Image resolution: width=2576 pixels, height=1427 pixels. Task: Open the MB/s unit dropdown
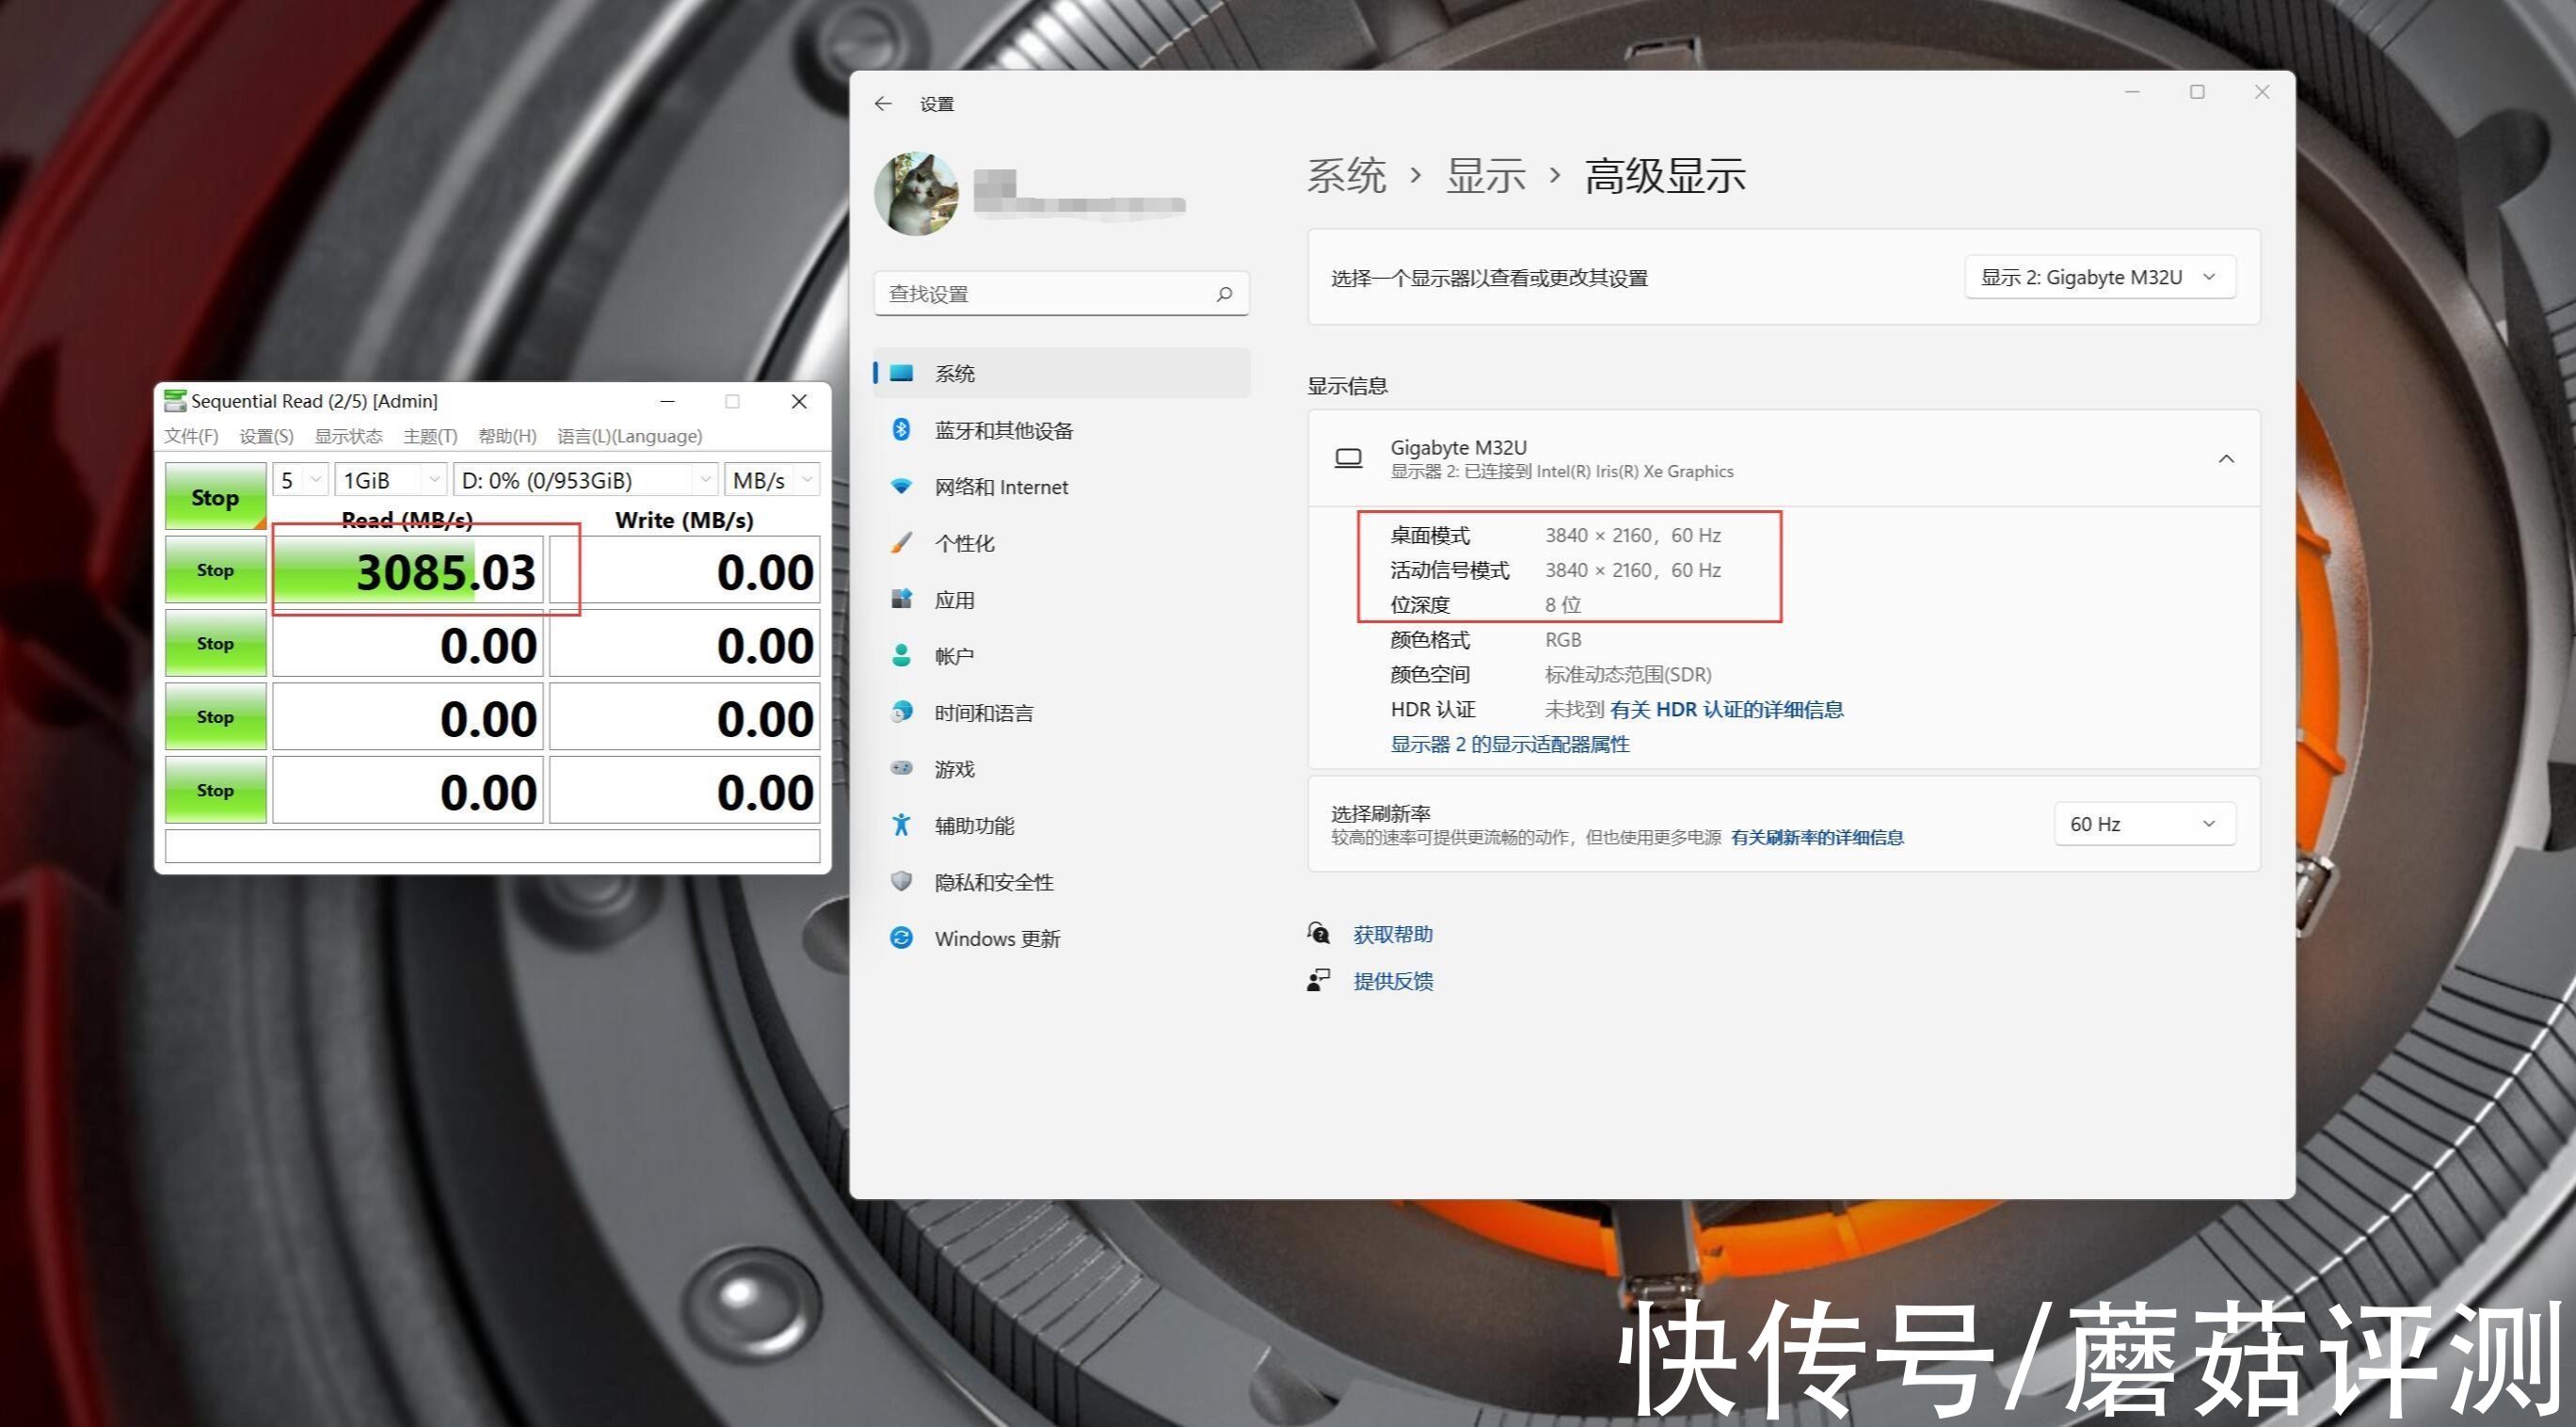click(x=772, y=480)
